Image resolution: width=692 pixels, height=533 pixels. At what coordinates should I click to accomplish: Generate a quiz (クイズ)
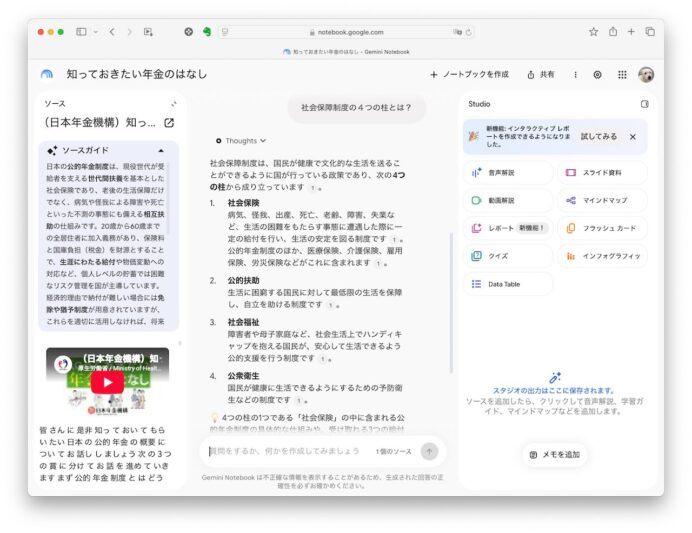[x=508, y=256]
